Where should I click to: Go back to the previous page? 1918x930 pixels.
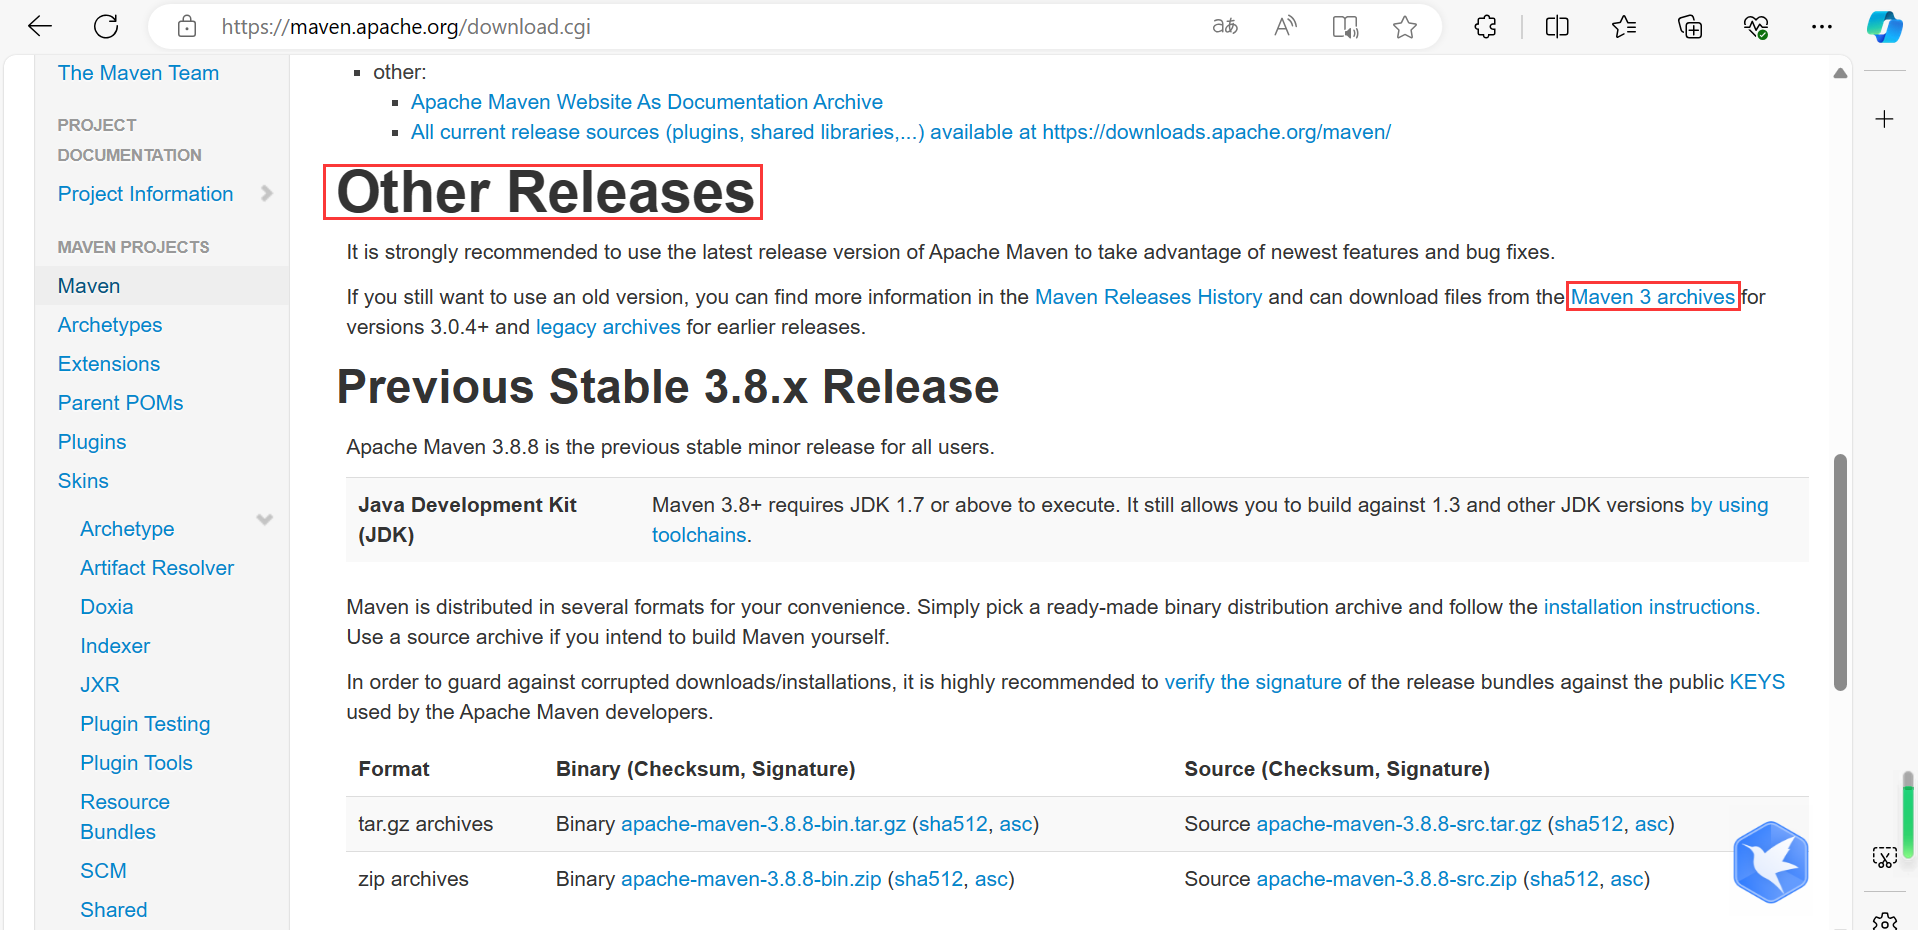[x=40, y=27]
